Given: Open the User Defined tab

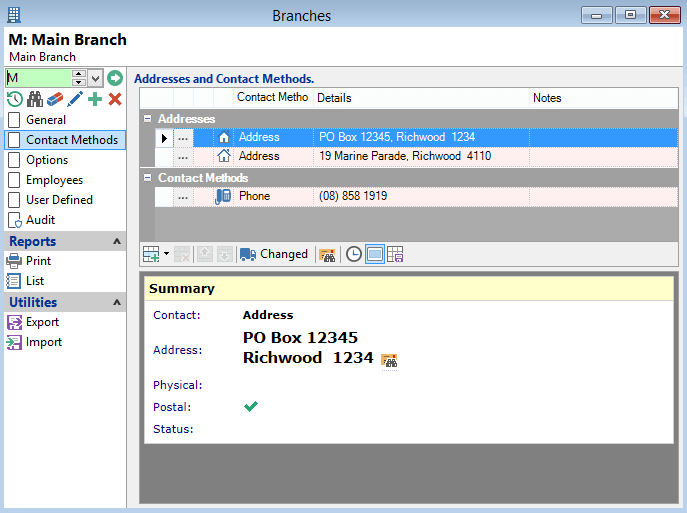Looking at the screenshot, I should (65, 200).
